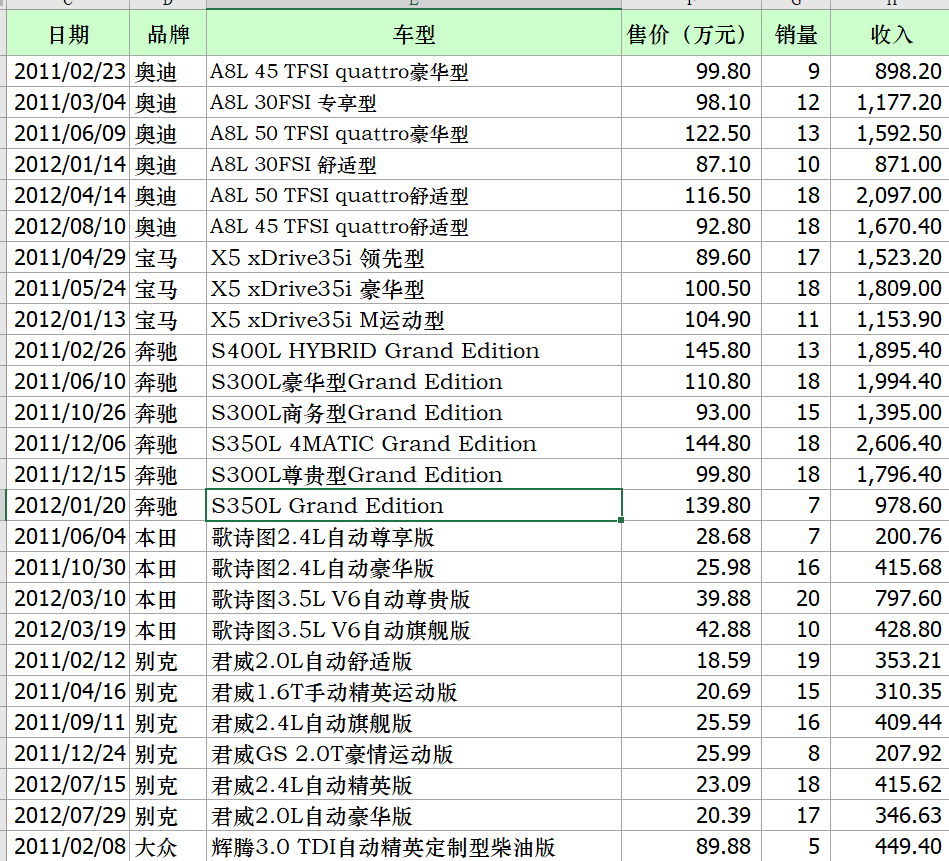
Task: Click cell A8L 30FSI 舒适型
Action: point(413,165)
